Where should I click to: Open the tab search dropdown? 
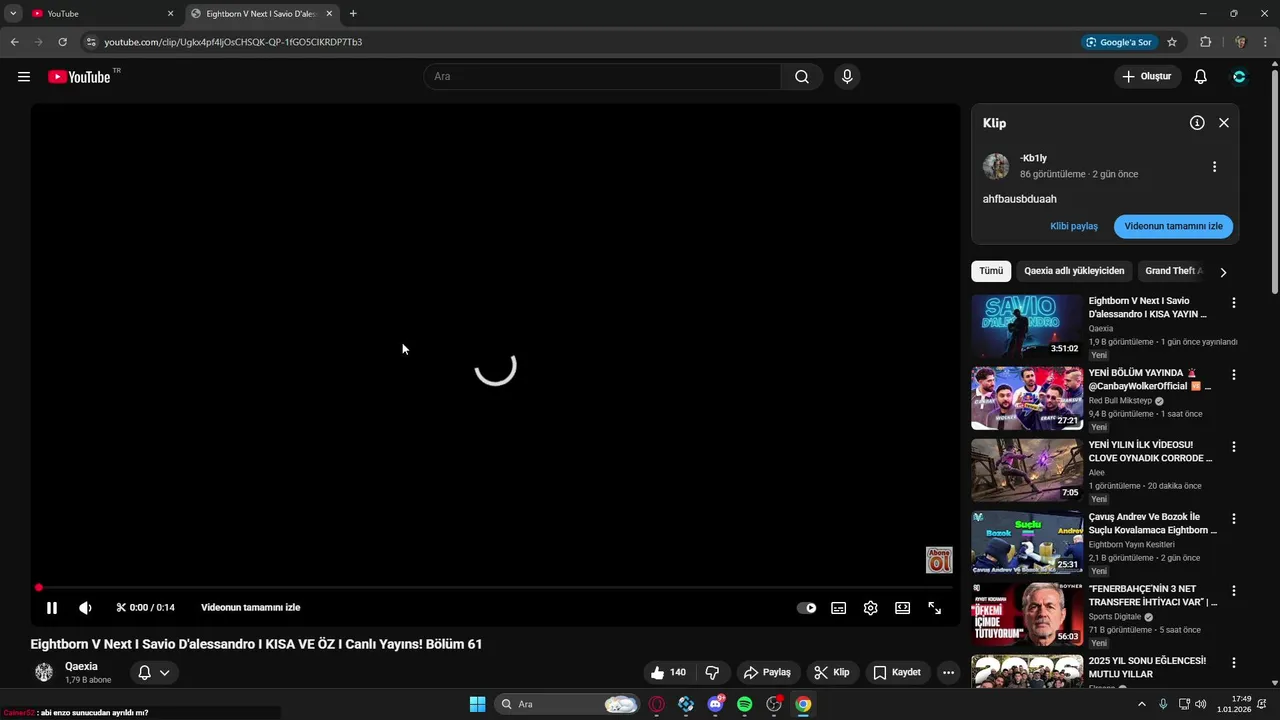pyautogui.click(x=13, y=14)
